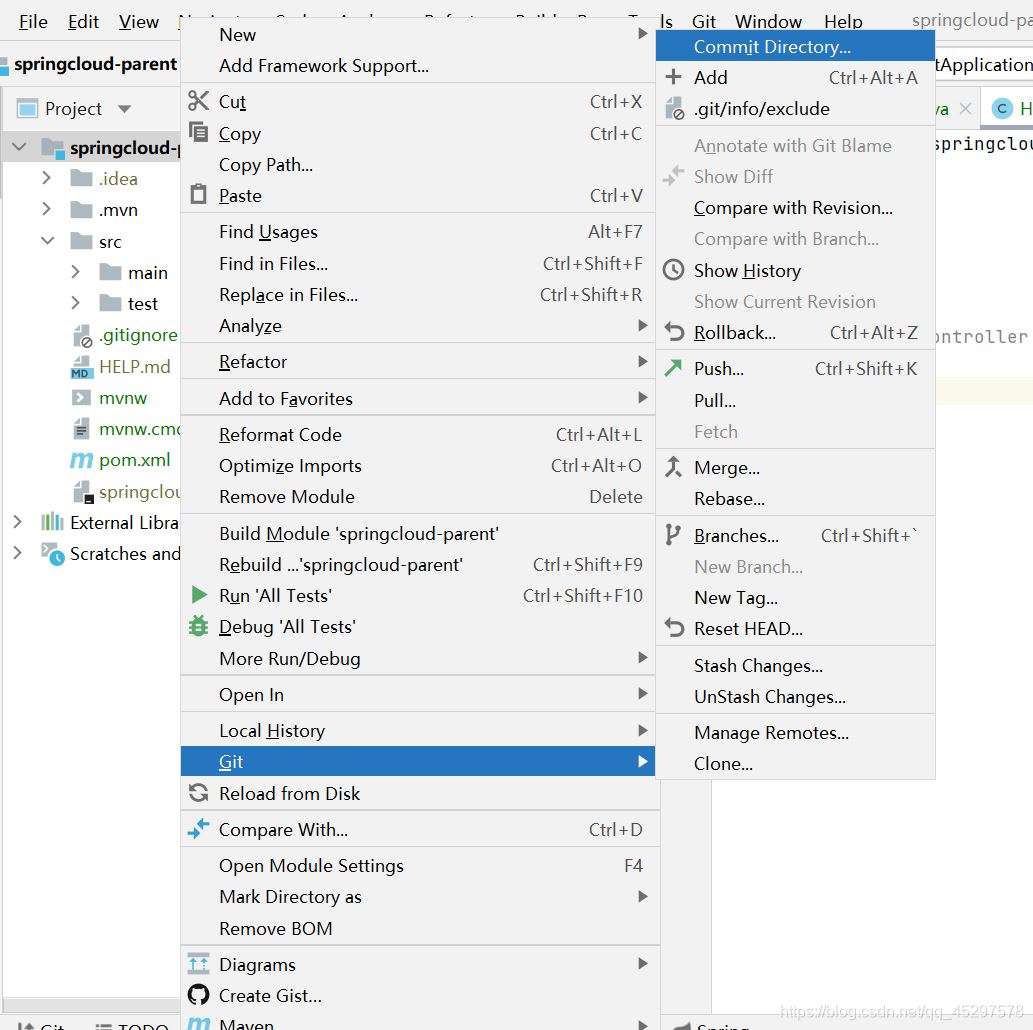Collapse the src folder node
Image resolution: width=1033 pixels, height=1030 pixels.
pos(46,241)
